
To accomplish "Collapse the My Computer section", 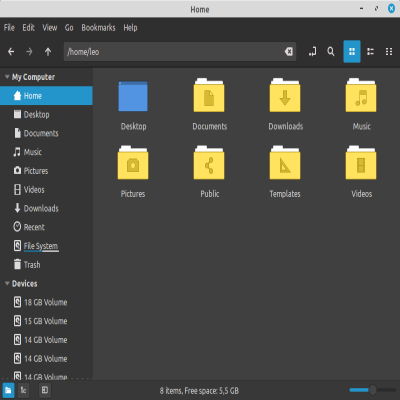I will click(x=7, y=77).
